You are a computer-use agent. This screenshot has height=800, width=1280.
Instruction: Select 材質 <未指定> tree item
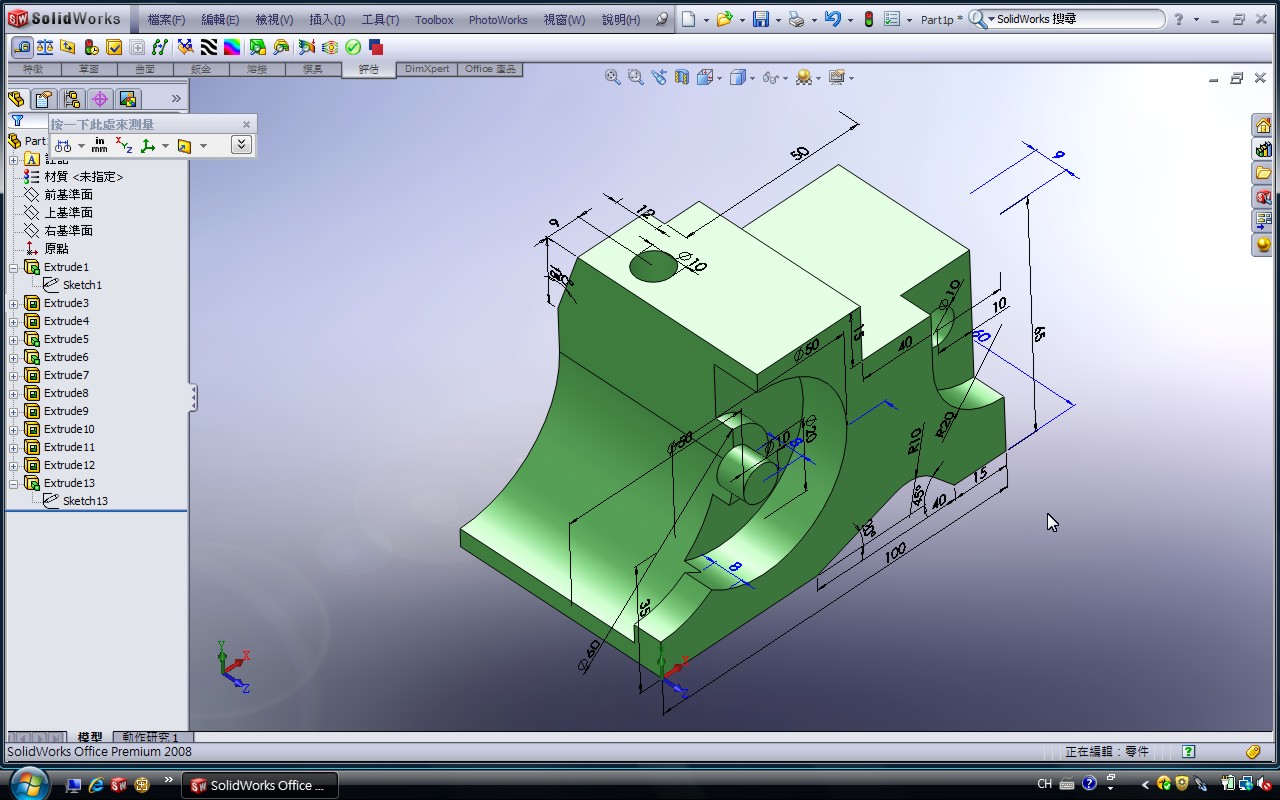click(84, 177)
